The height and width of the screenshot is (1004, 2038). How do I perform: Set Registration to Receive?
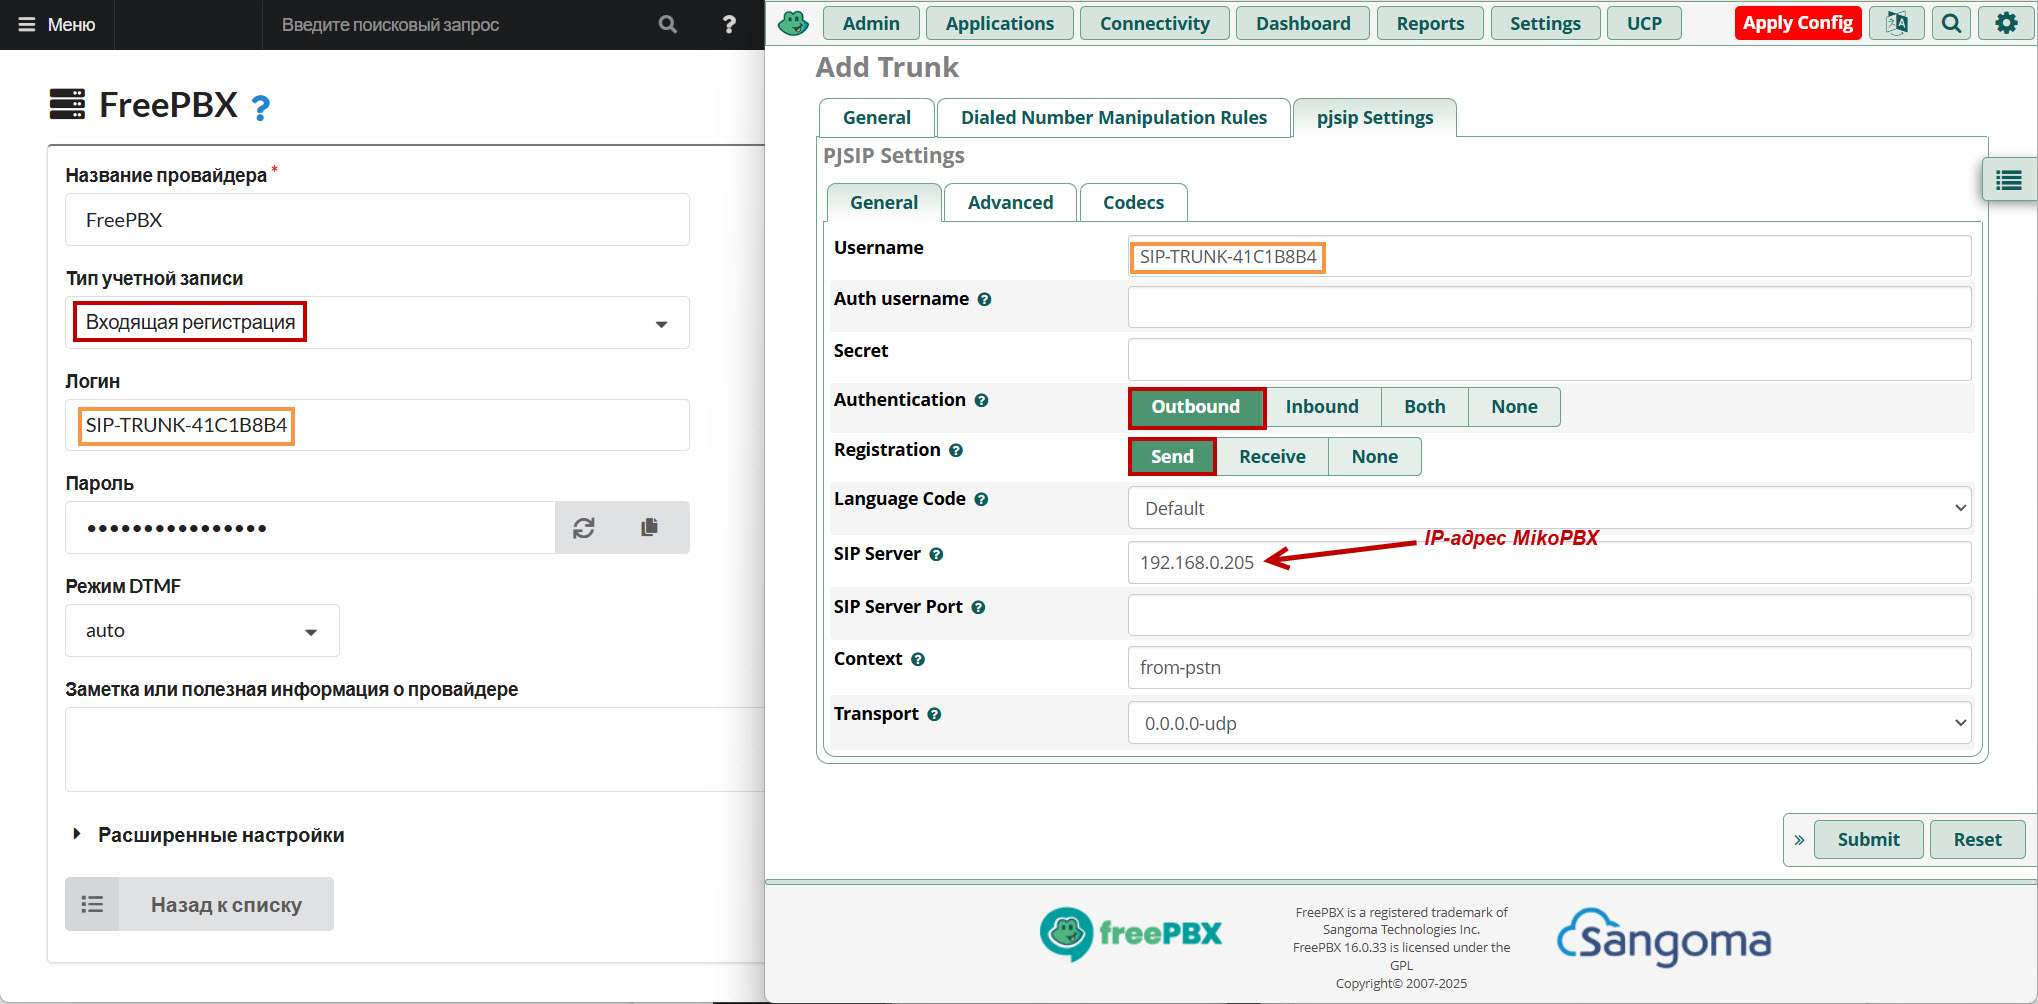click(1271, 457)
